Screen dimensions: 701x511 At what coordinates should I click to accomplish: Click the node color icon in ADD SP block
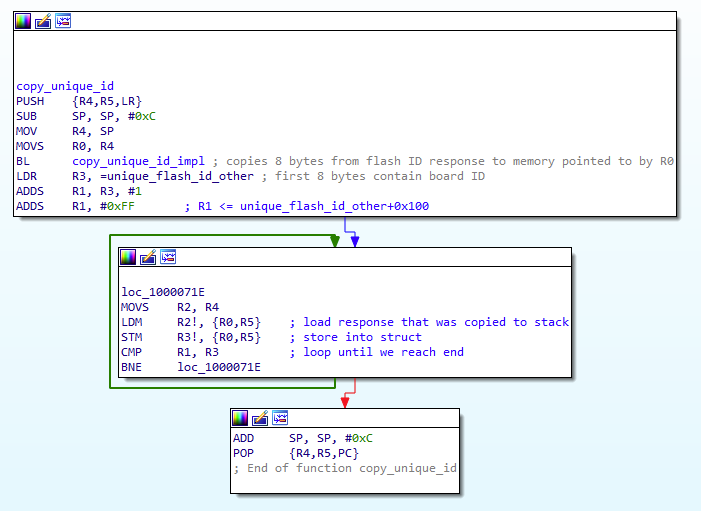(240, 418)
